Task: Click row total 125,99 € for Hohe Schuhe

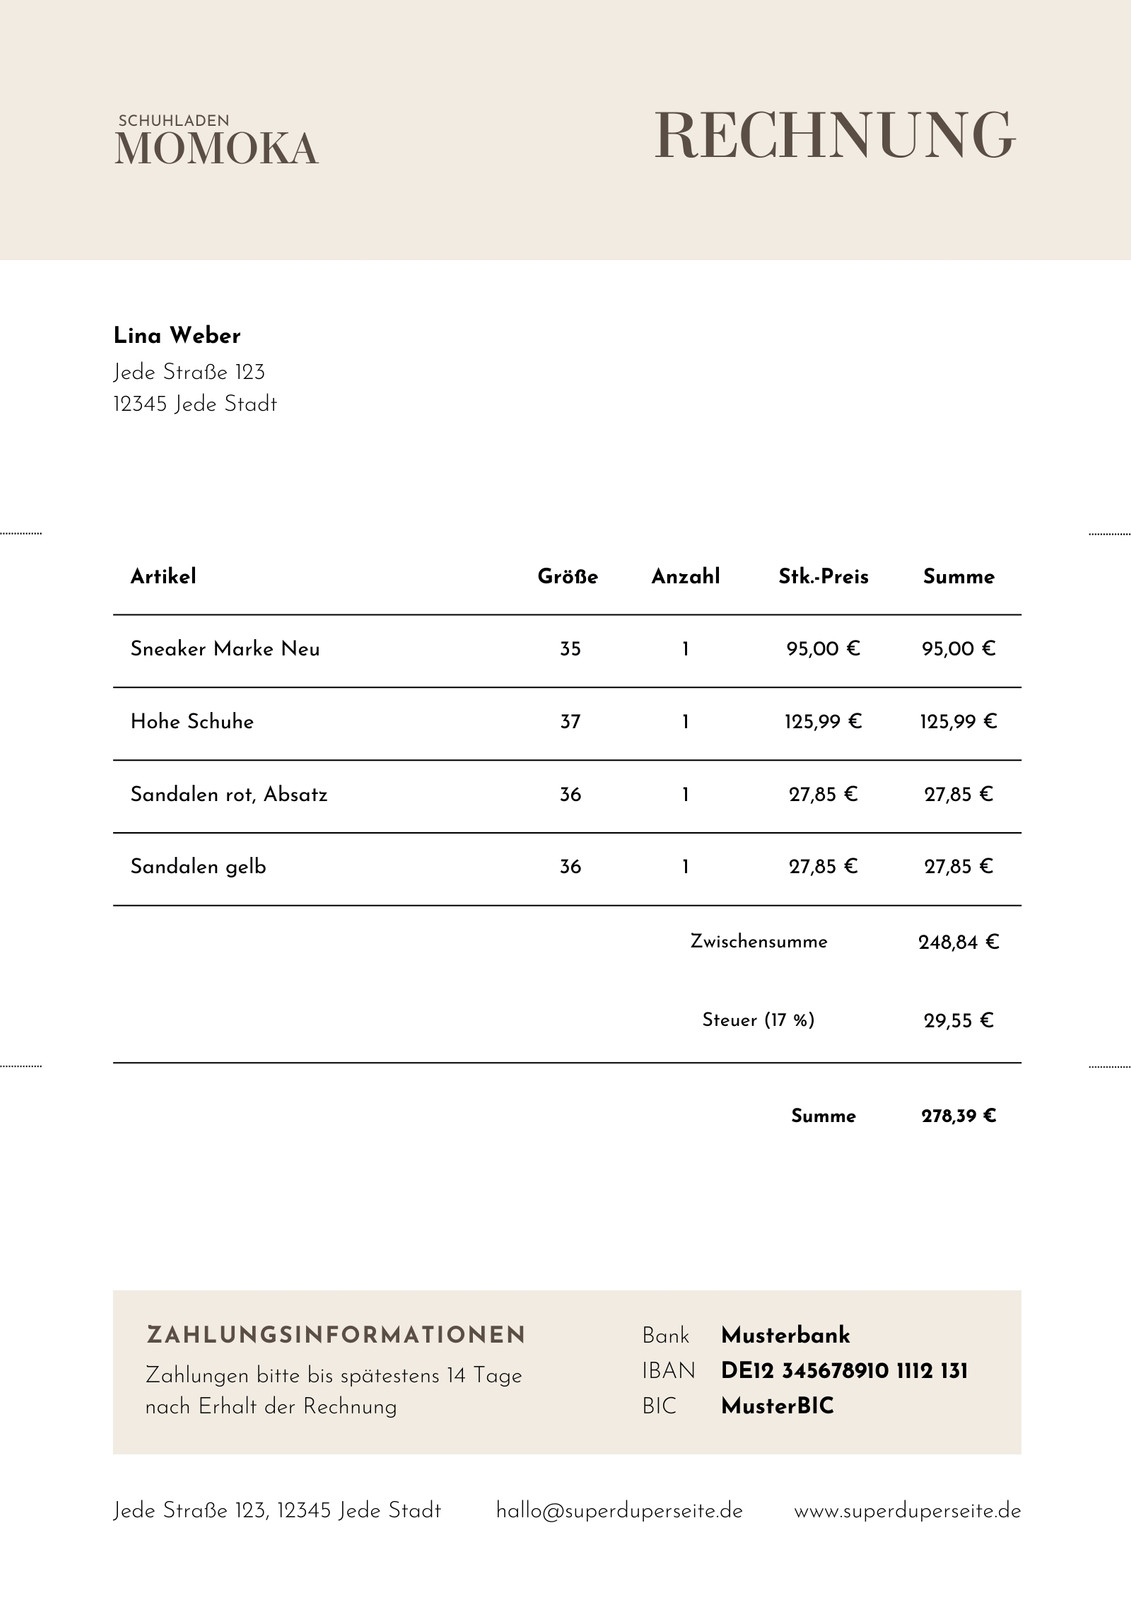Action: 958,721
